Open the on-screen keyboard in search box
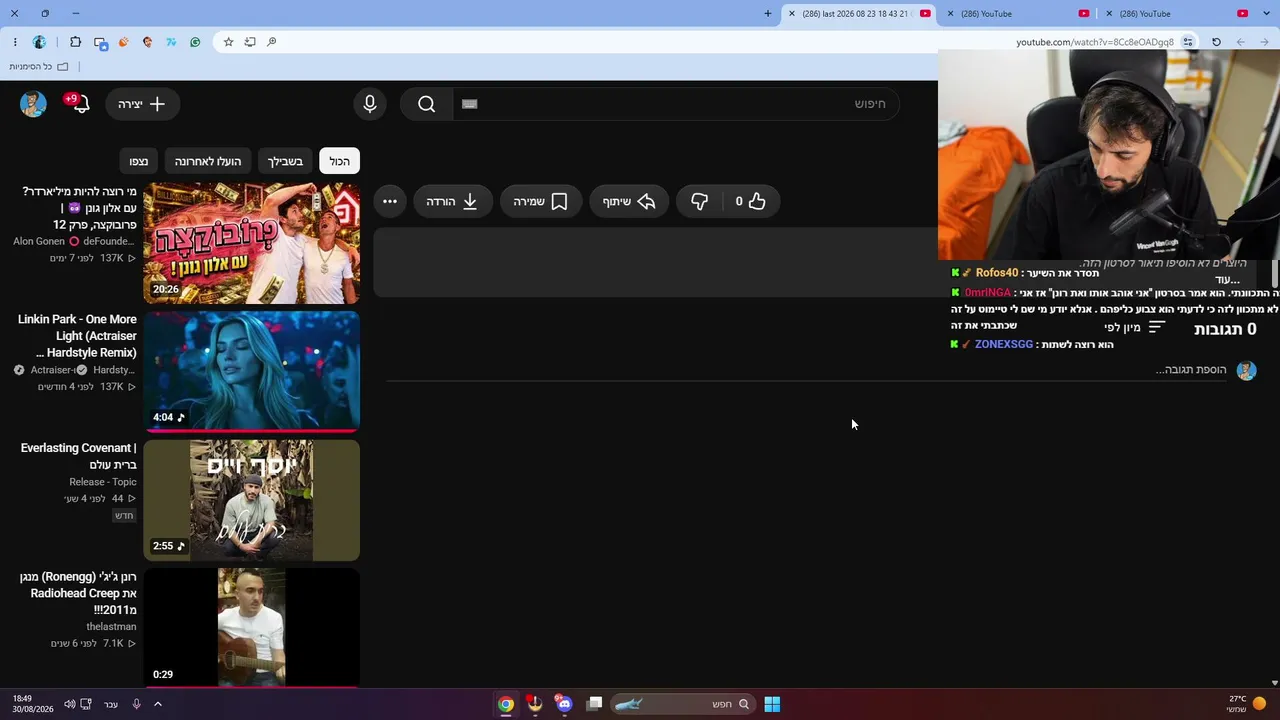 [x=470, y=104]
